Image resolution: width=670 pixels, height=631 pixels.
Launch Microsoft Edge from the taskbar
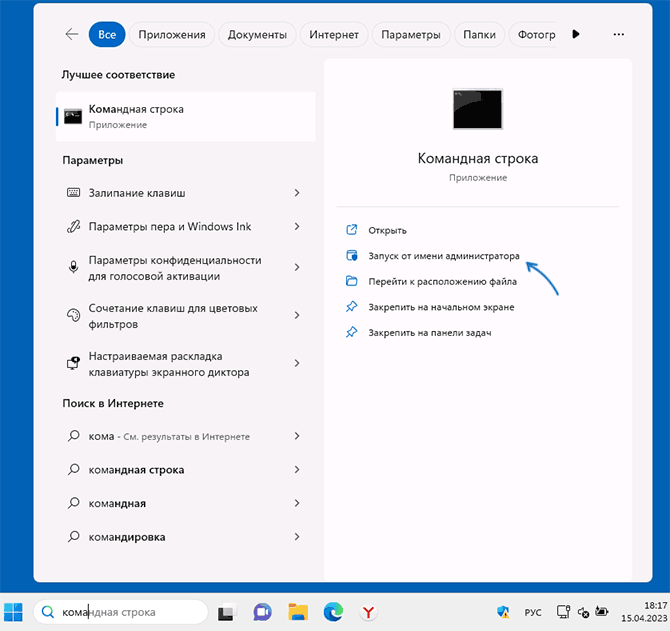pos(332,611)
